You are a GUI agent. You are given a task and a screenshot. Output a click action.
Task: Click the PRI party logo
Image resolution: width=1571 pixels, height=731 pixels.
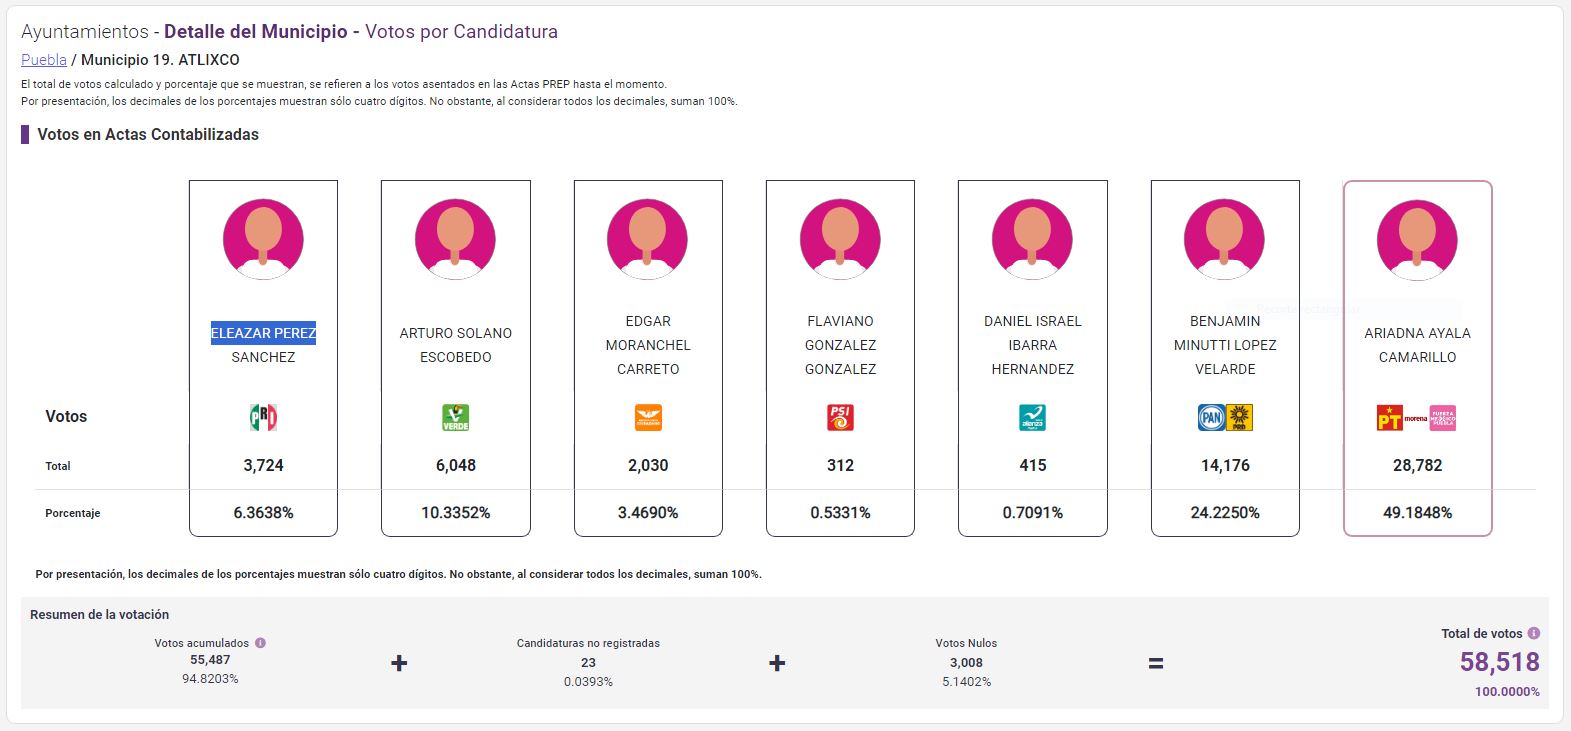click(263, 417)
